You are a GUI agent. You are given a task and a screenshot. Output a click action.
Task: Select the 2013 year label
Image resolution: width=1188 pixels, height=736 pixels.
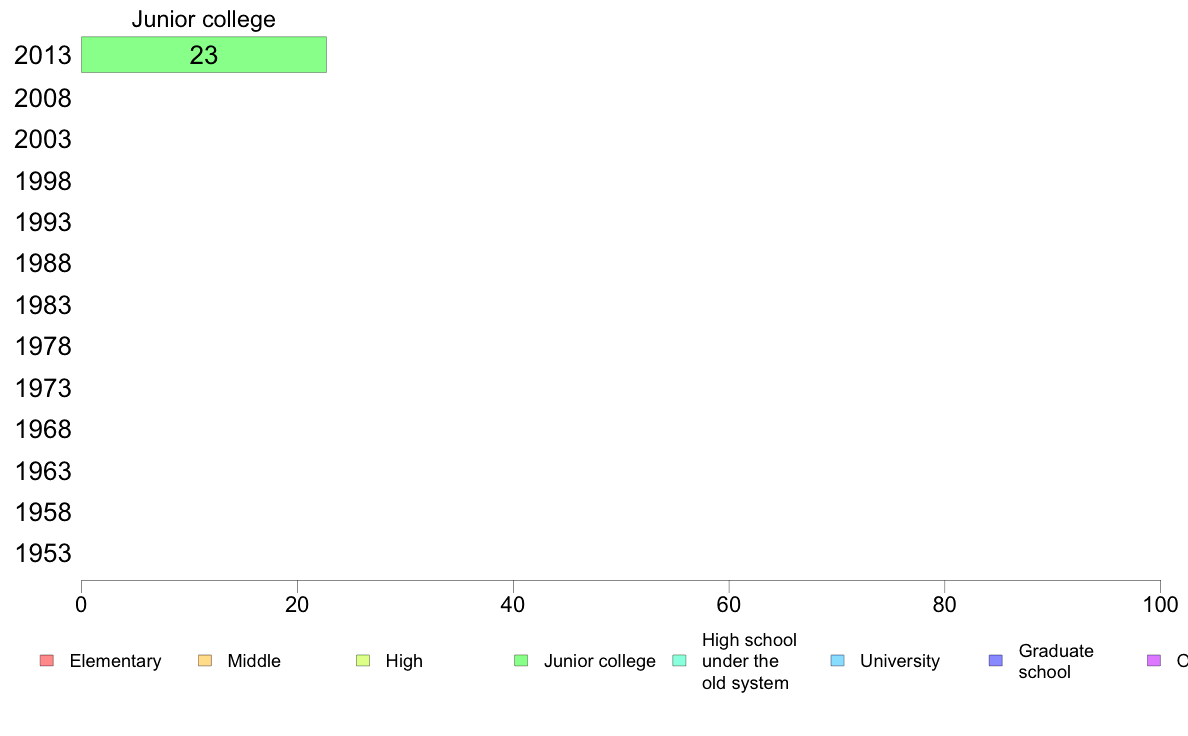42,55
